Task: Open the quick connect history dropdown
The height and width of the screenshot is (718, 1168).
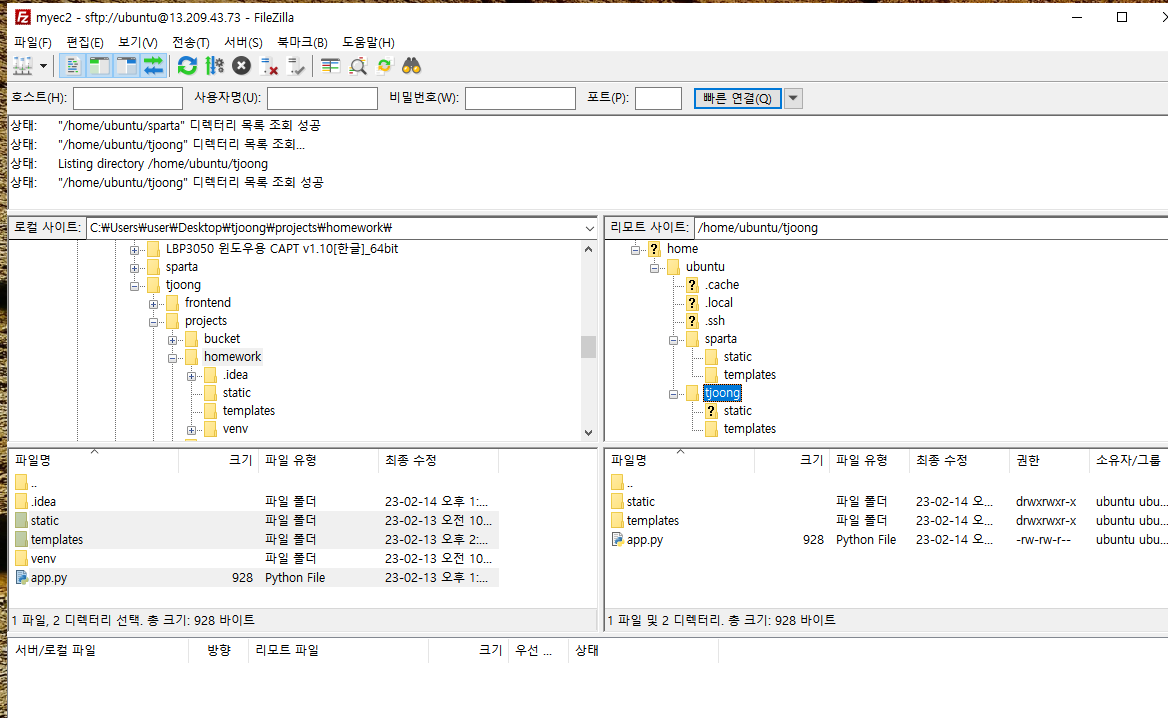Action: 793,98
